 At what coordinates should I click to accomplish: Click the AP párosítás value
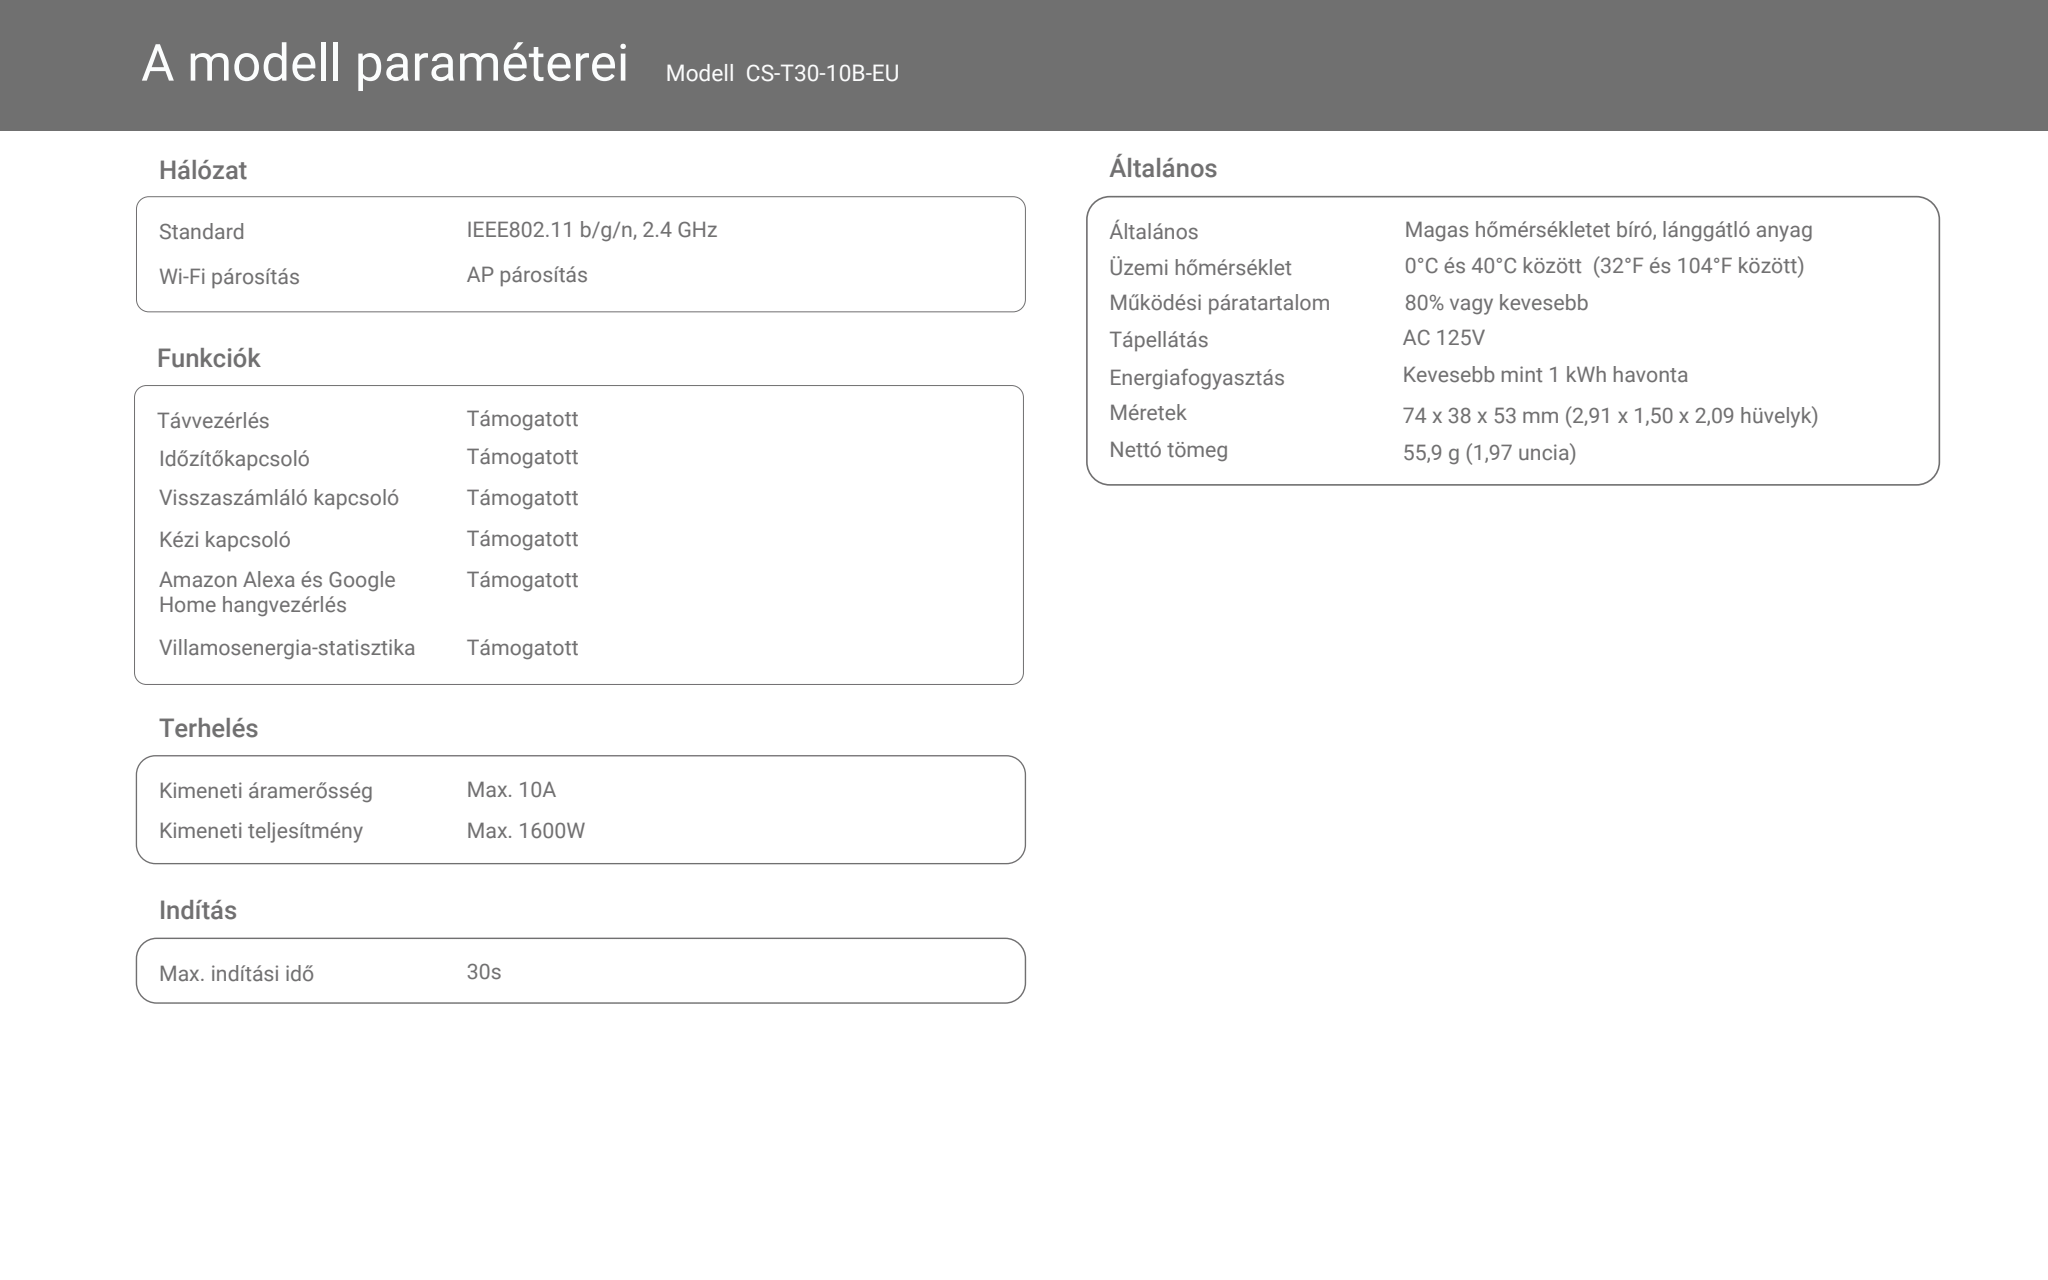[x=527, y=275]
